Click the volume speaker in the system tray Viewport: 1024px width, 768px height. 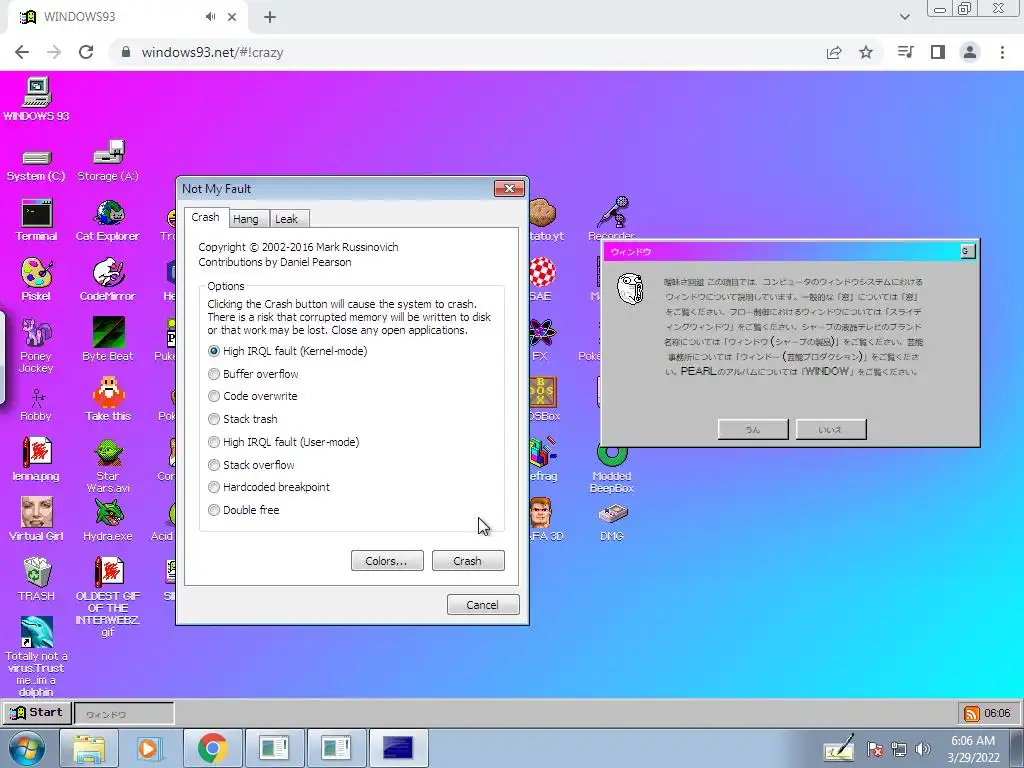[923, 749]
